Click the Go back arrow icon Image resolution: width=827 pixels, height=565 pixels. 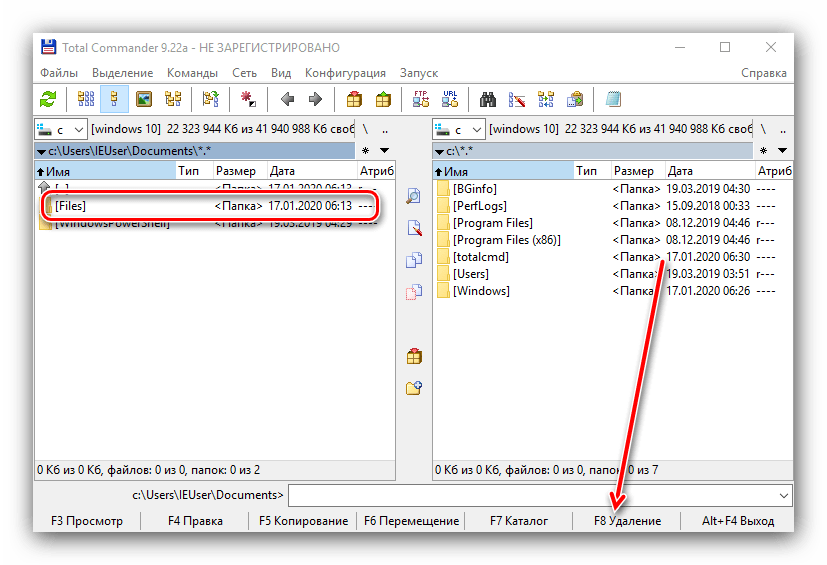288,99
